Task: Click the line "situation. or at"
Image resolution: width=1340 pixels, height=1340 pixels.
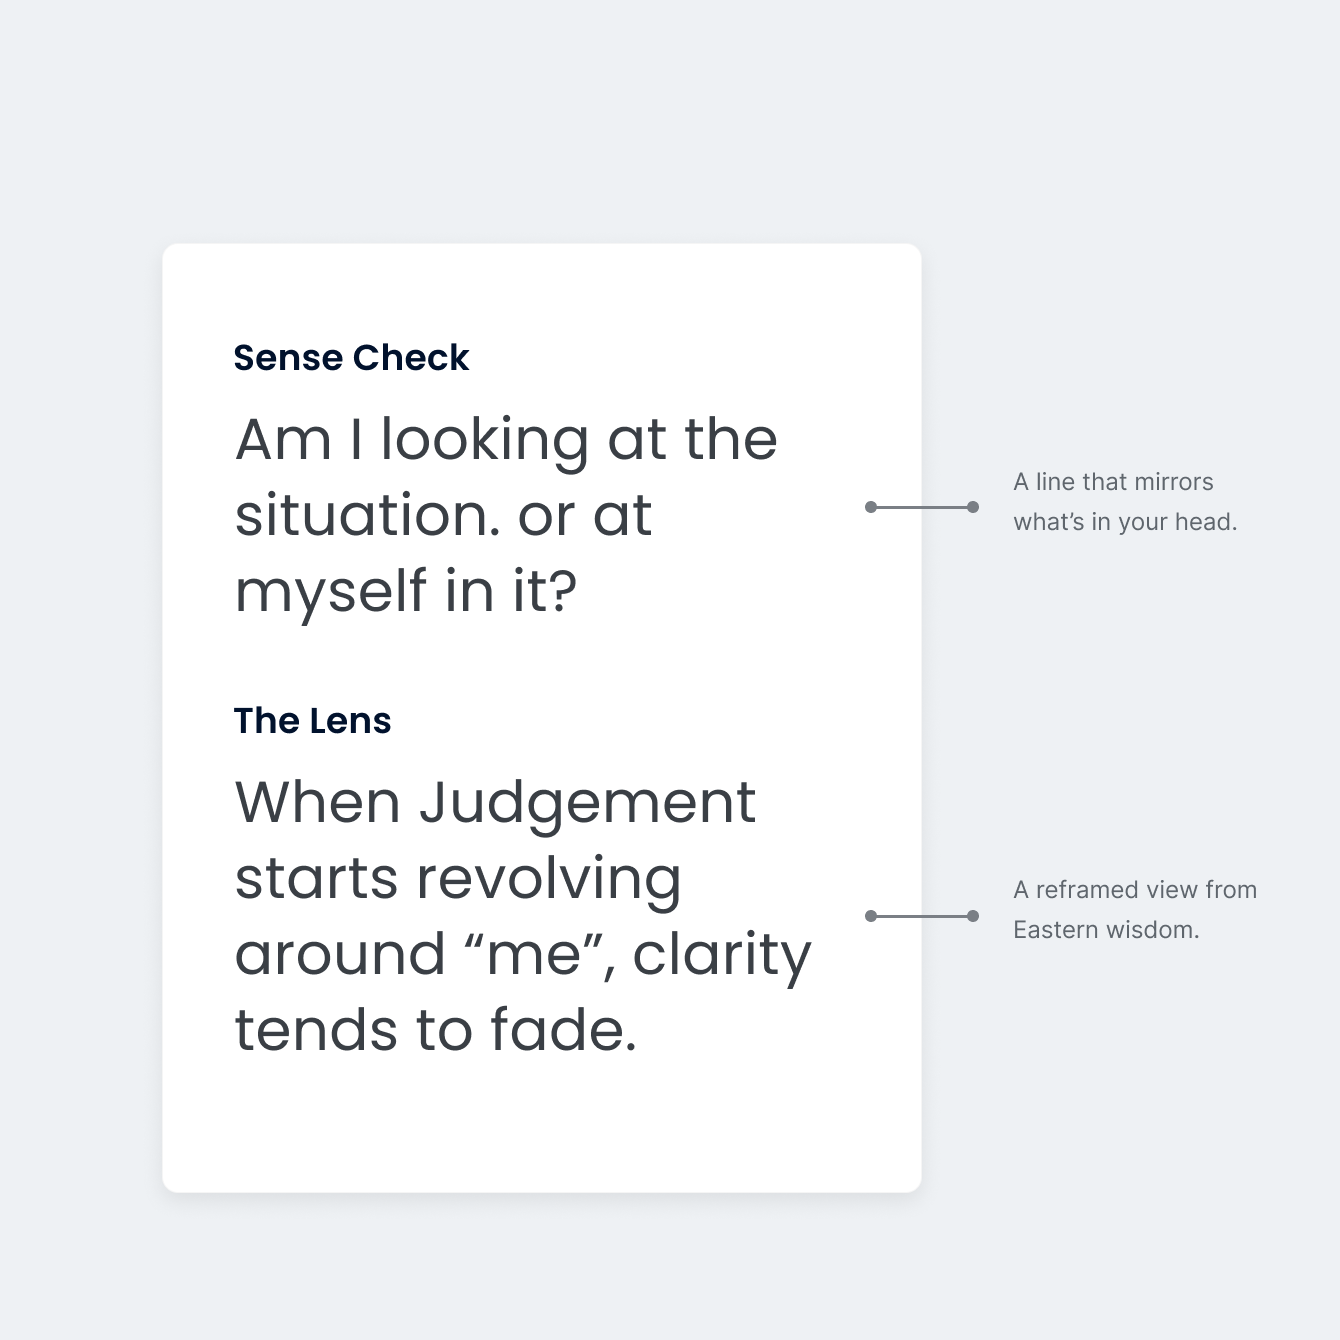Action: point(443,516)
